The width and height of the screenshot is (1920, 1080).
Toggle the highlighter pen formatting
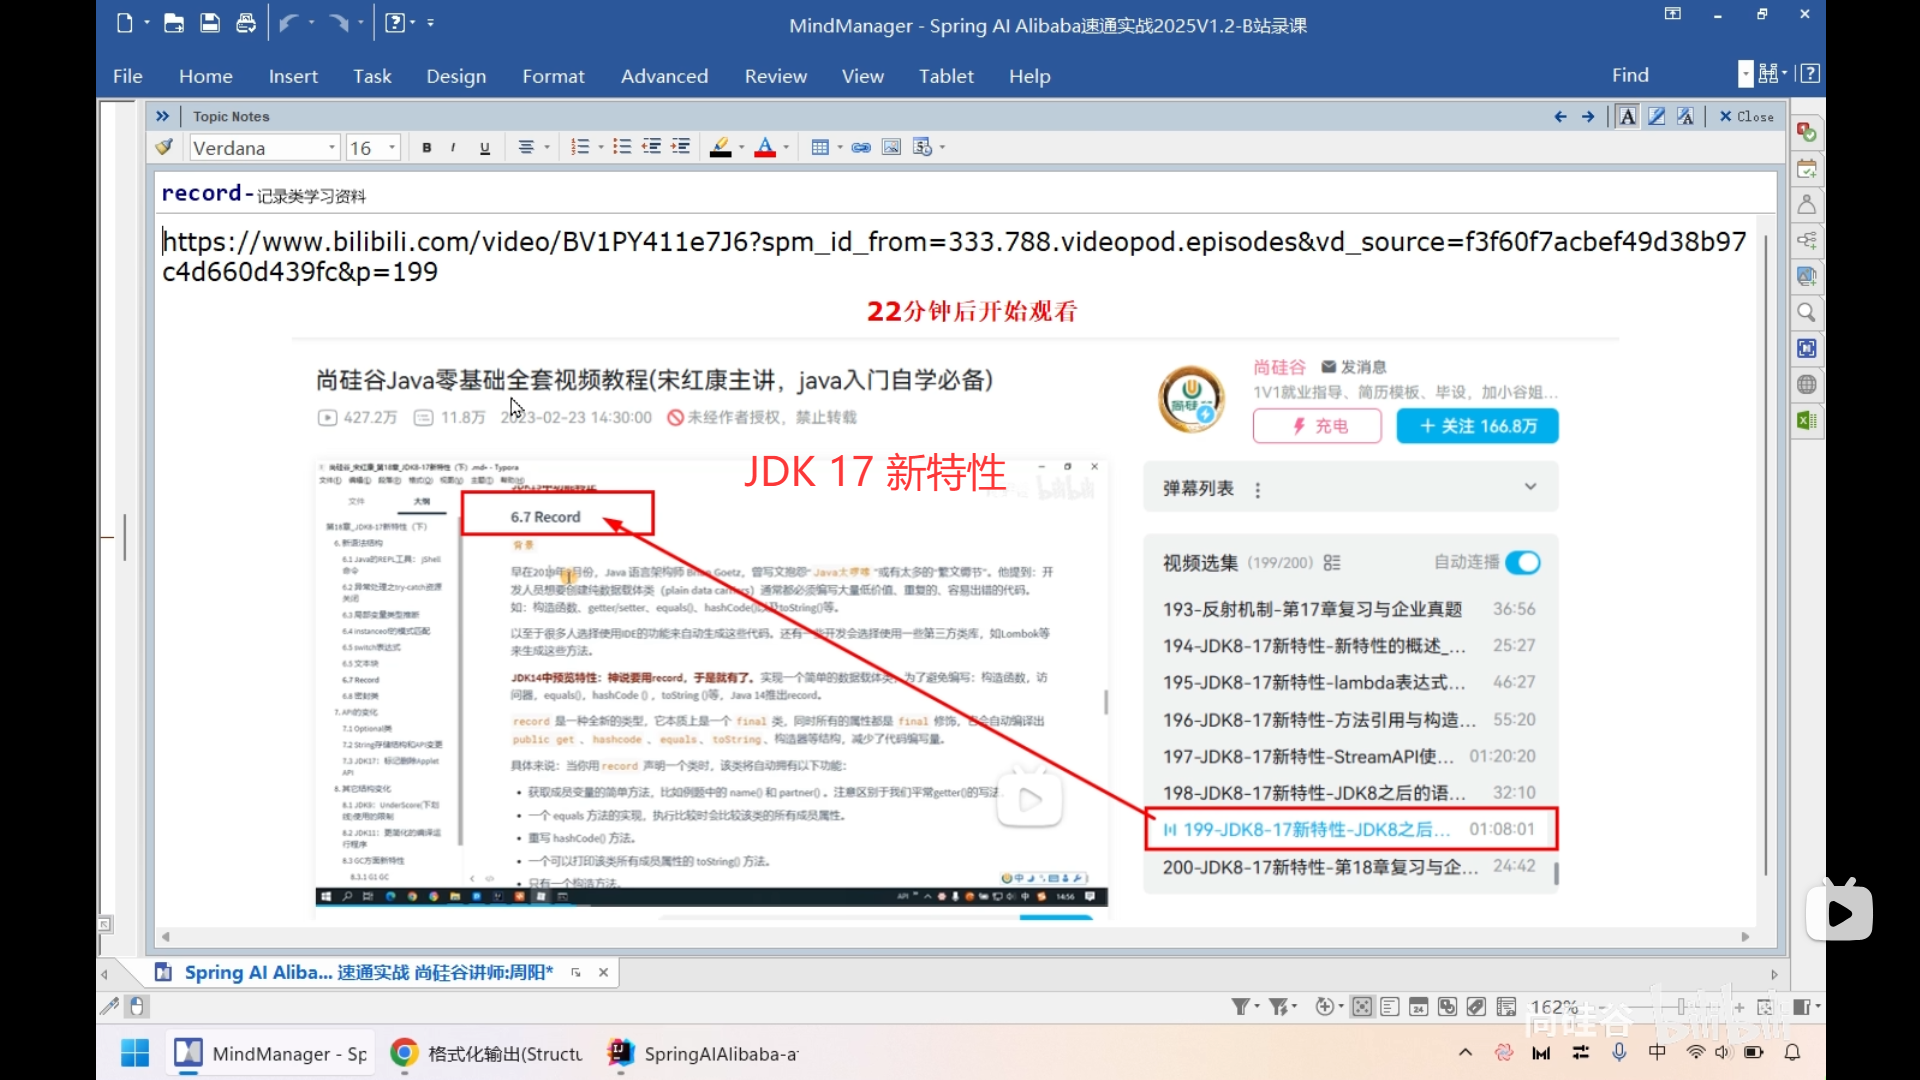pos(722,147)
